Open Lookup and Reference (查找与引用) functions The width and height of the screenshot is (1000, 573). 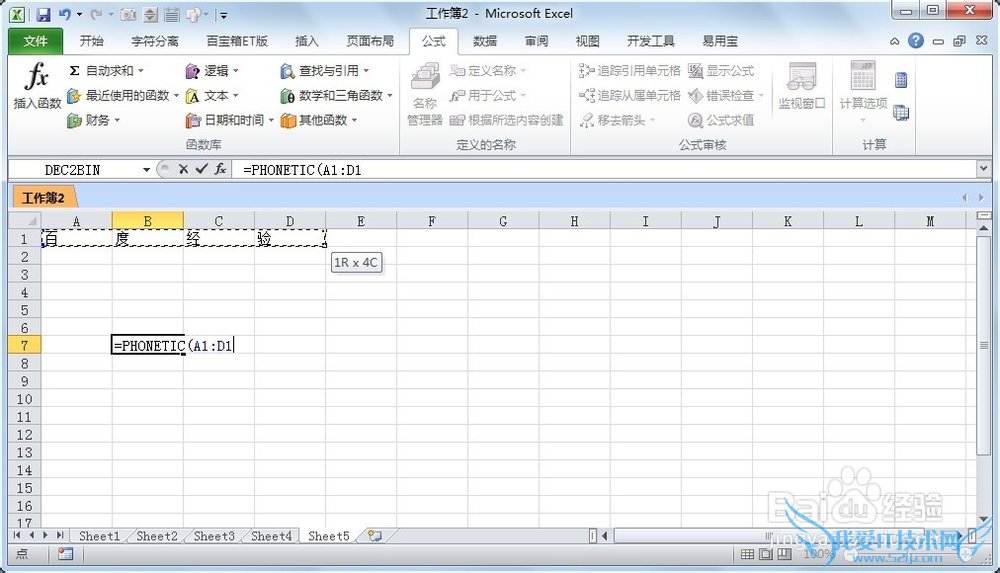[324, 71]
